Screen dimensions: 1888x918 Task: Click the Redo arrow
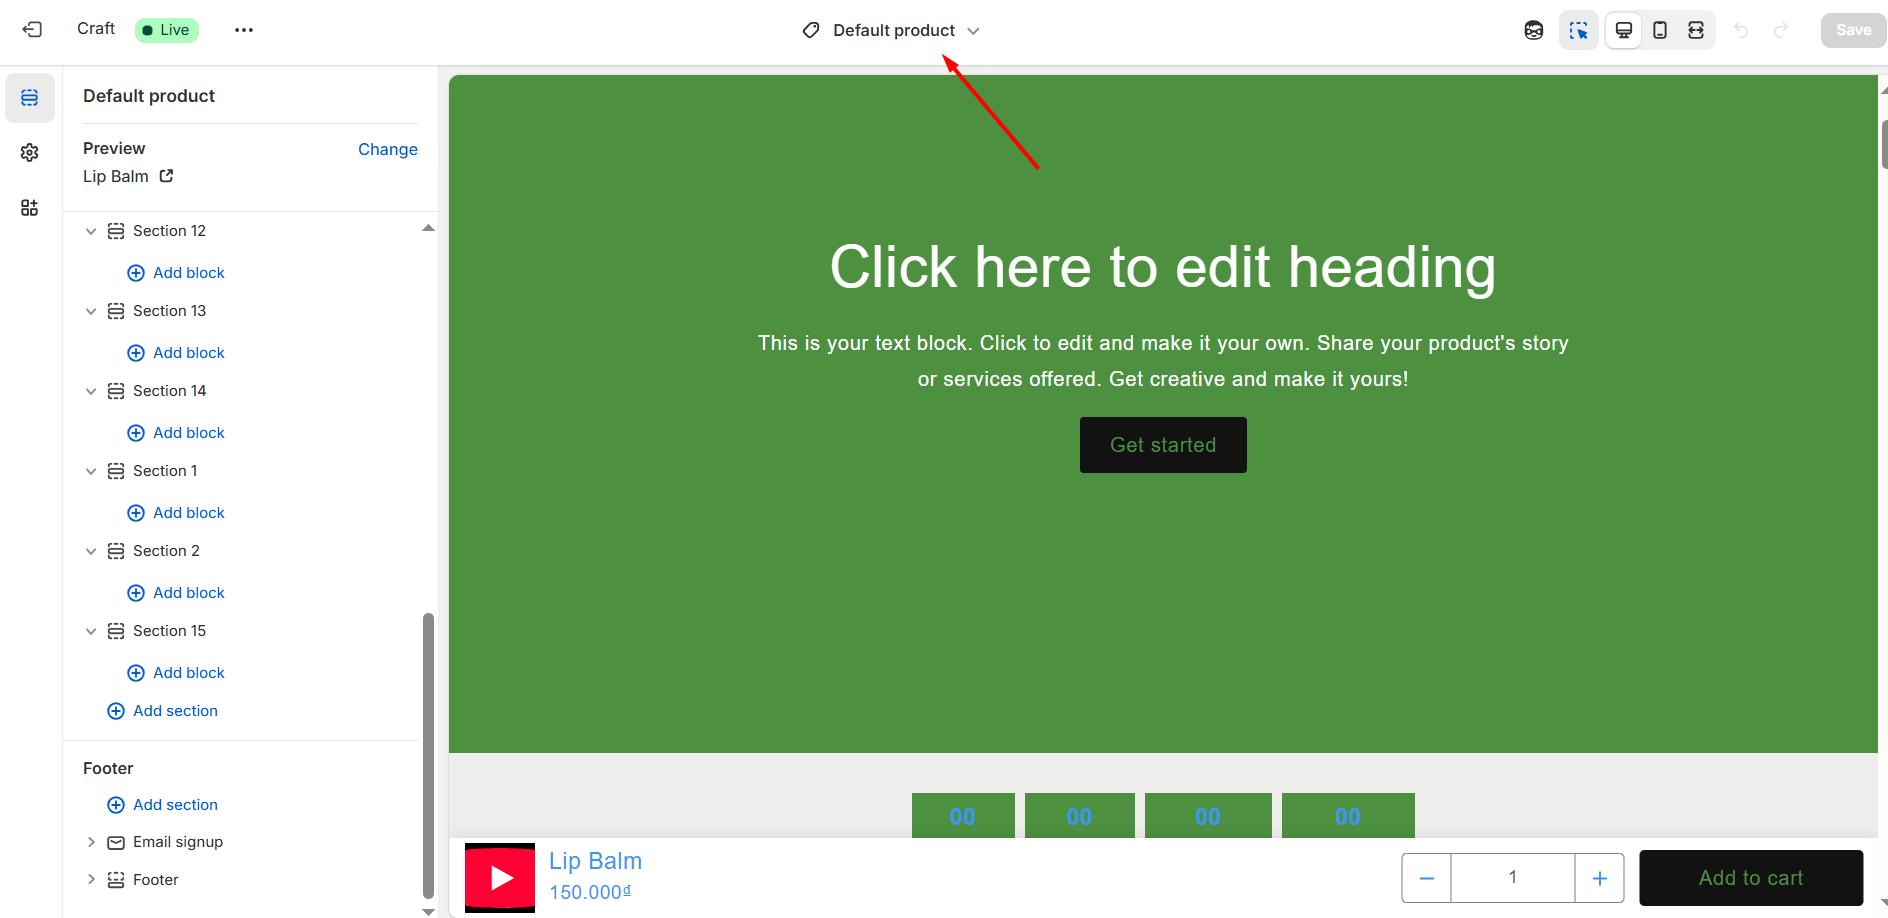point(1781,31)
